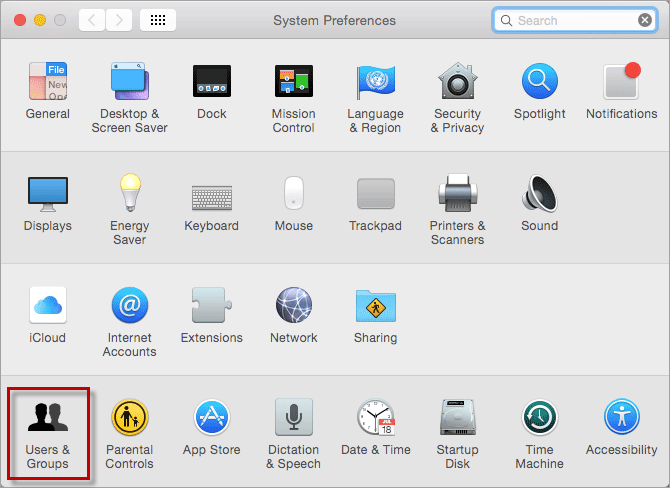This screenshot has height=488, width=670.
Task: Click the red close window button
Action: (20, 20)
